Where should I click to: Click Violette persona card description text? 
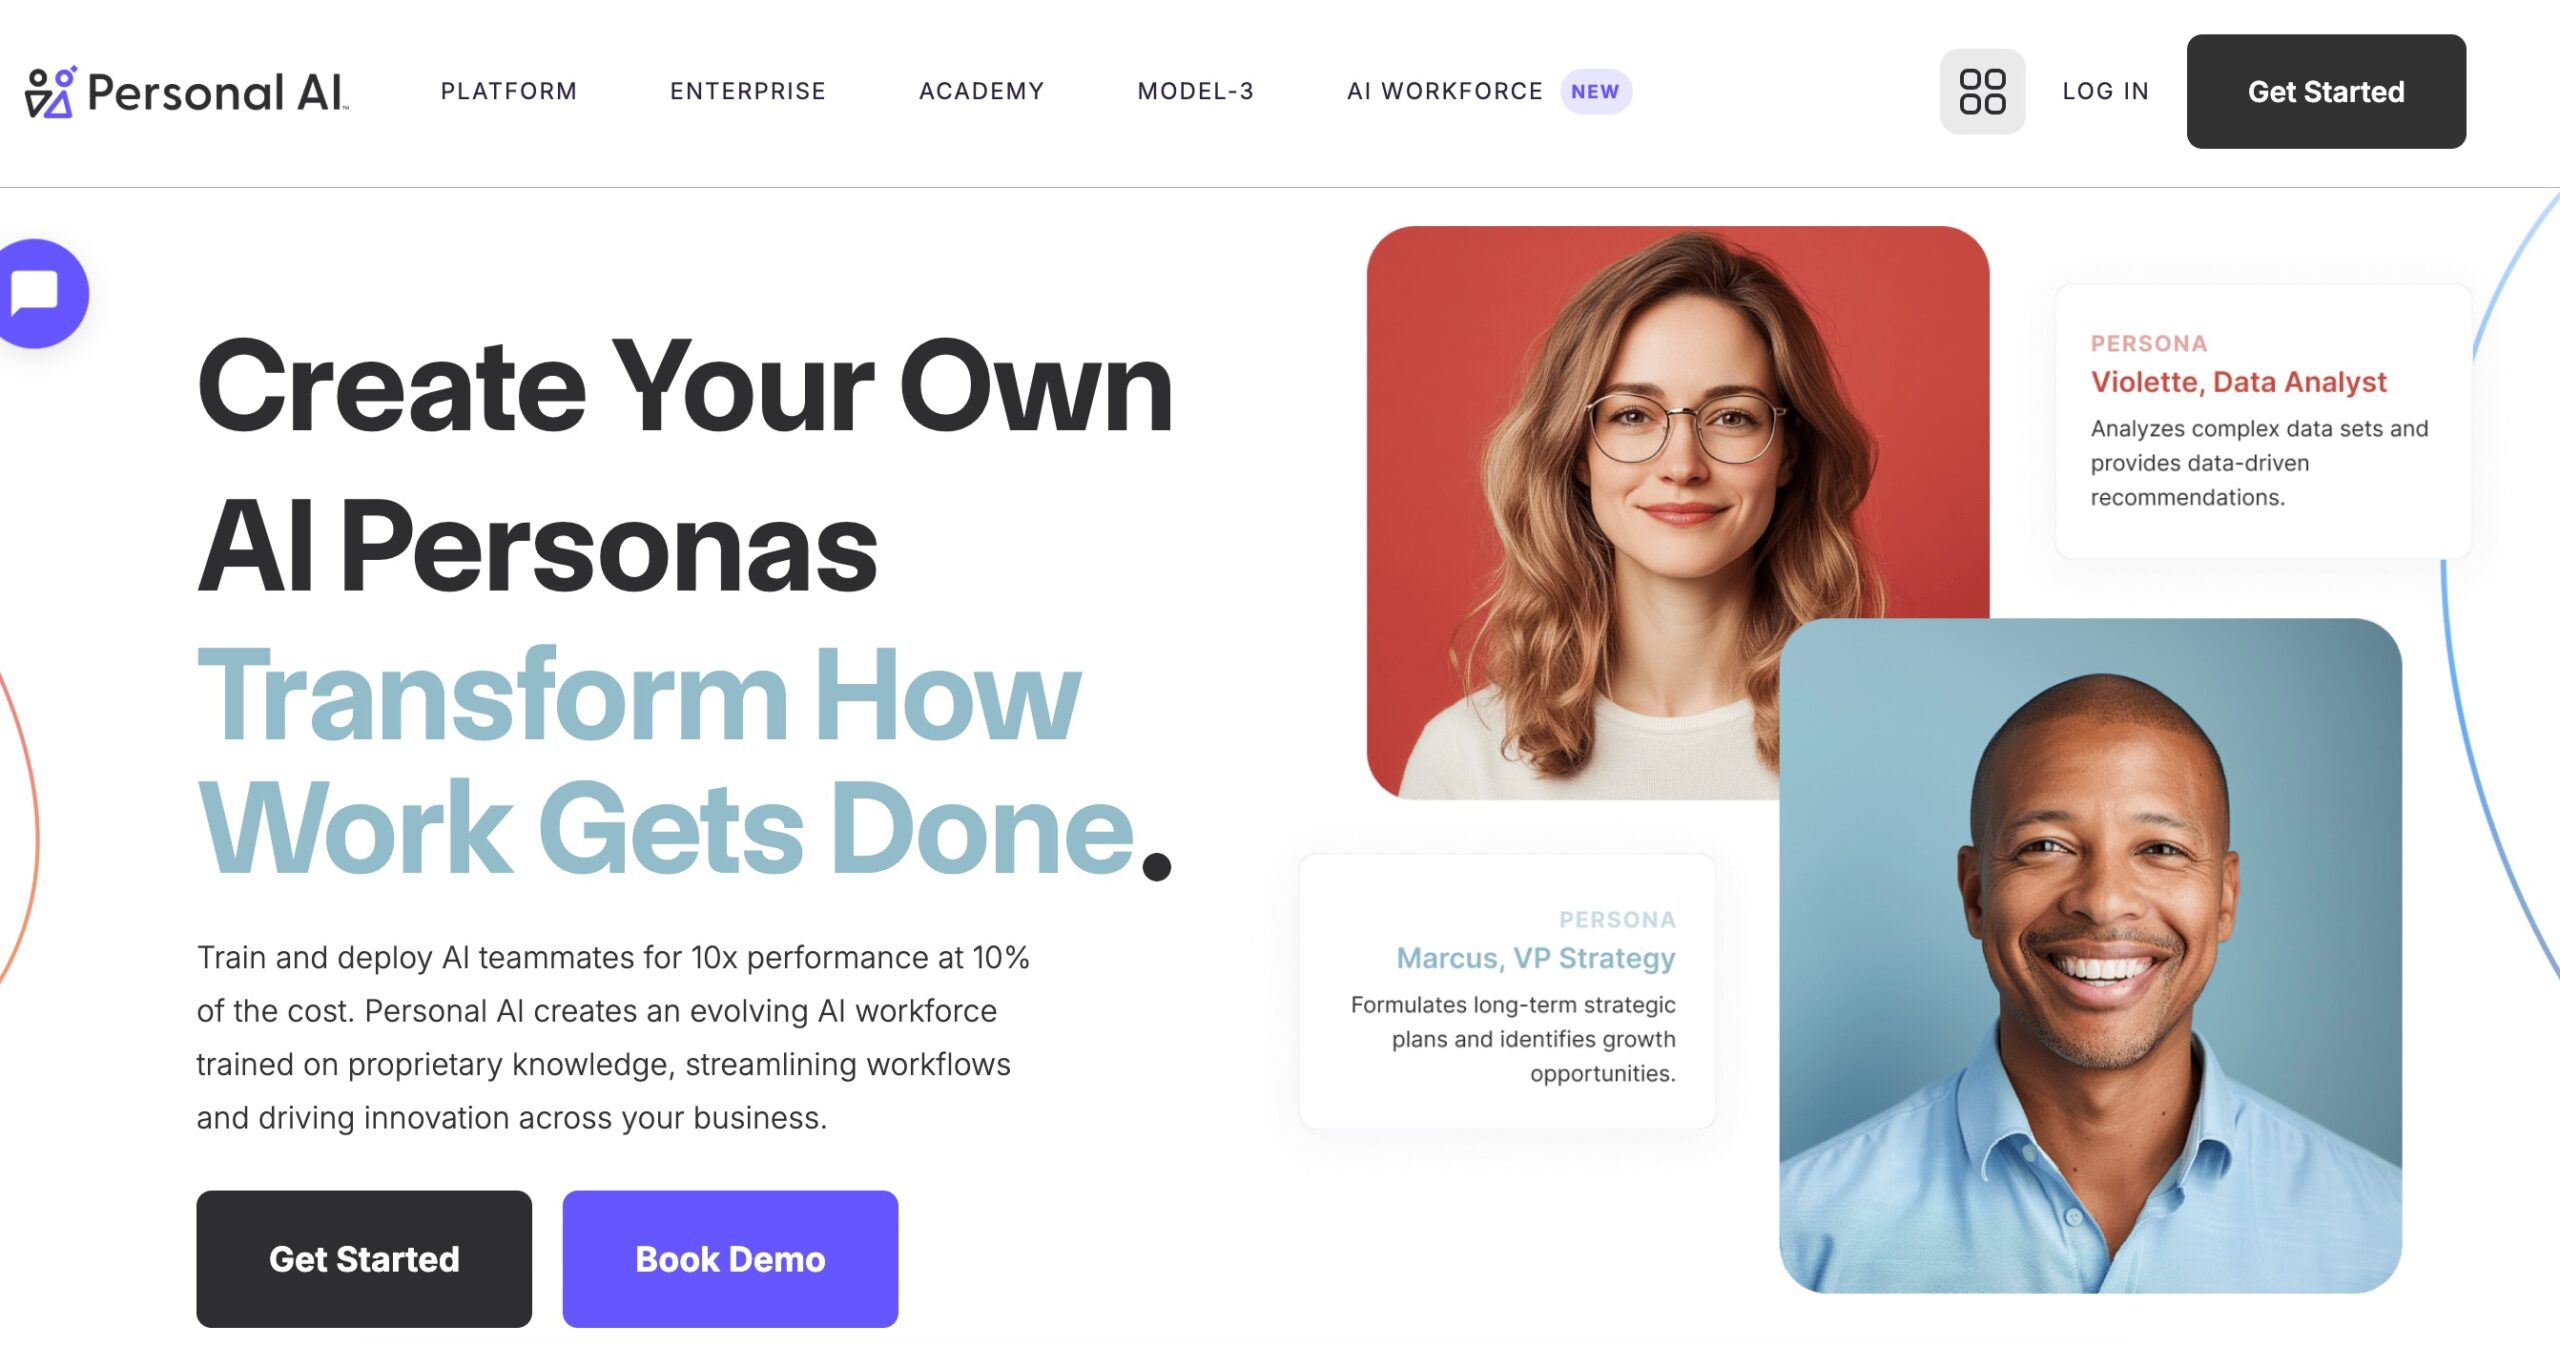[2259, 463]
